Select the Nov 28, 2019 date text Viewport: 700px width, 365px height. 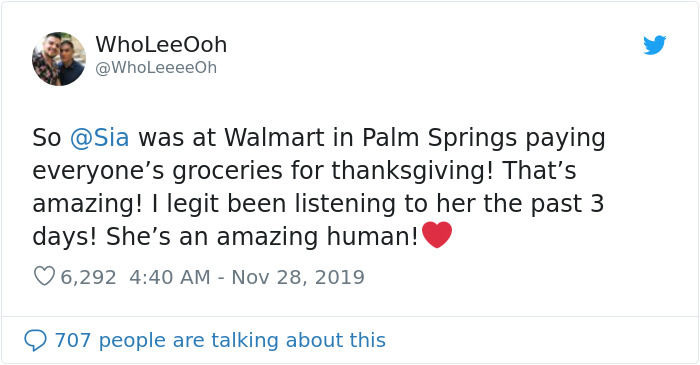pos(298,277)
